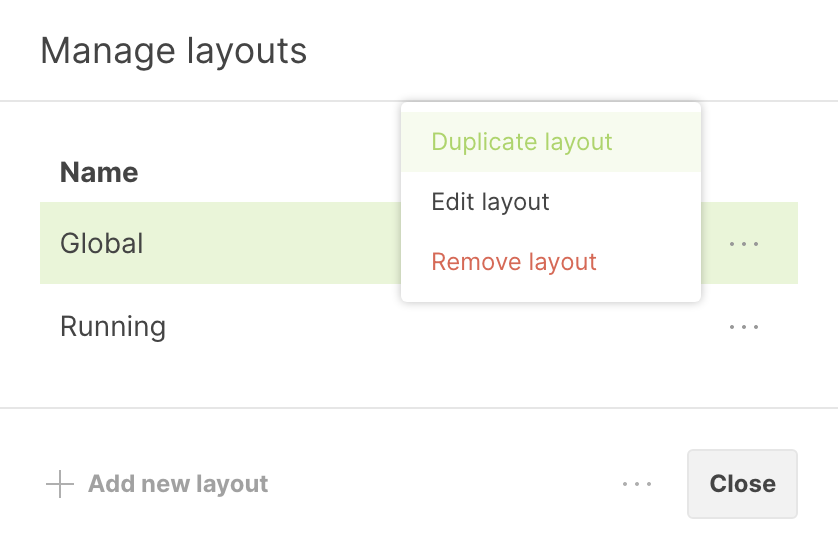Select Edit layout in the context menu
838x559 pixels.
pos(490,202)
